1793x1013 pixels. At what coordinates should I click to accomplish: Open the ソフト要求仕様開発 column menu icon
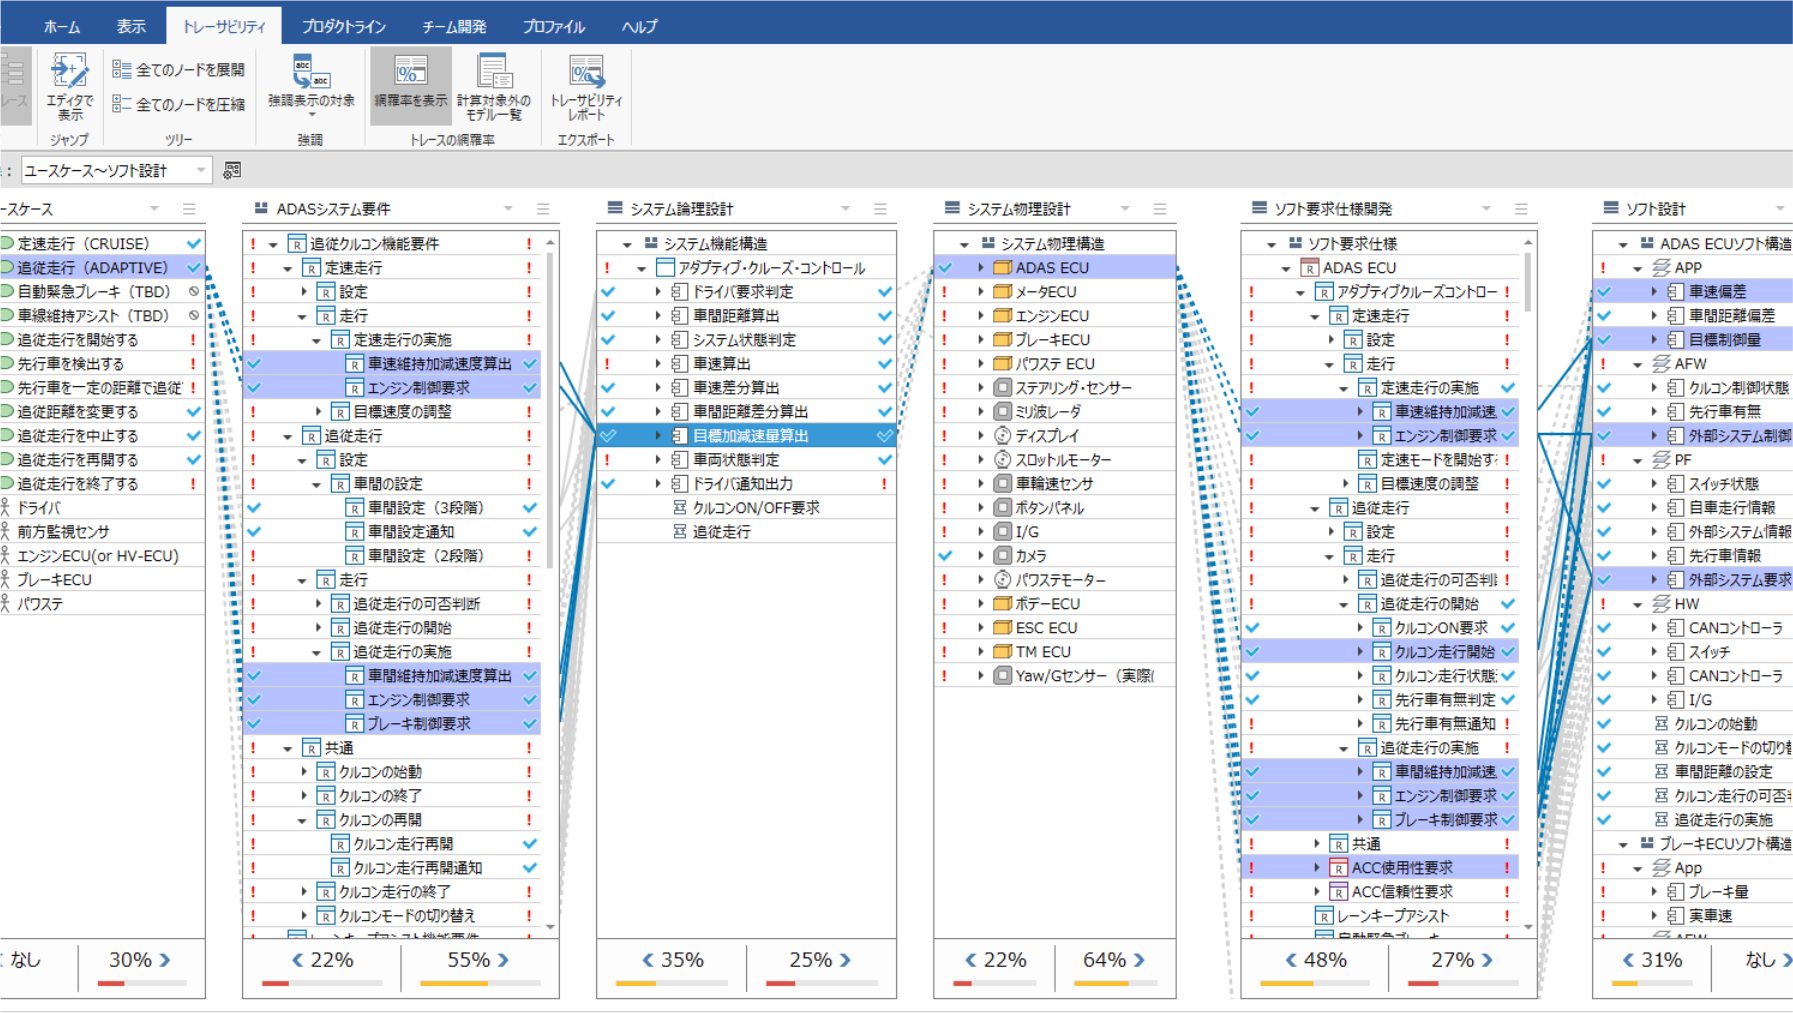1521,209
